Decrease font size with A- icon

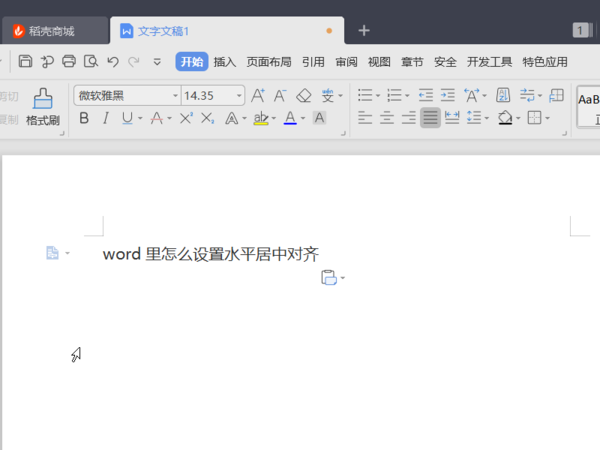click(280, 95)
